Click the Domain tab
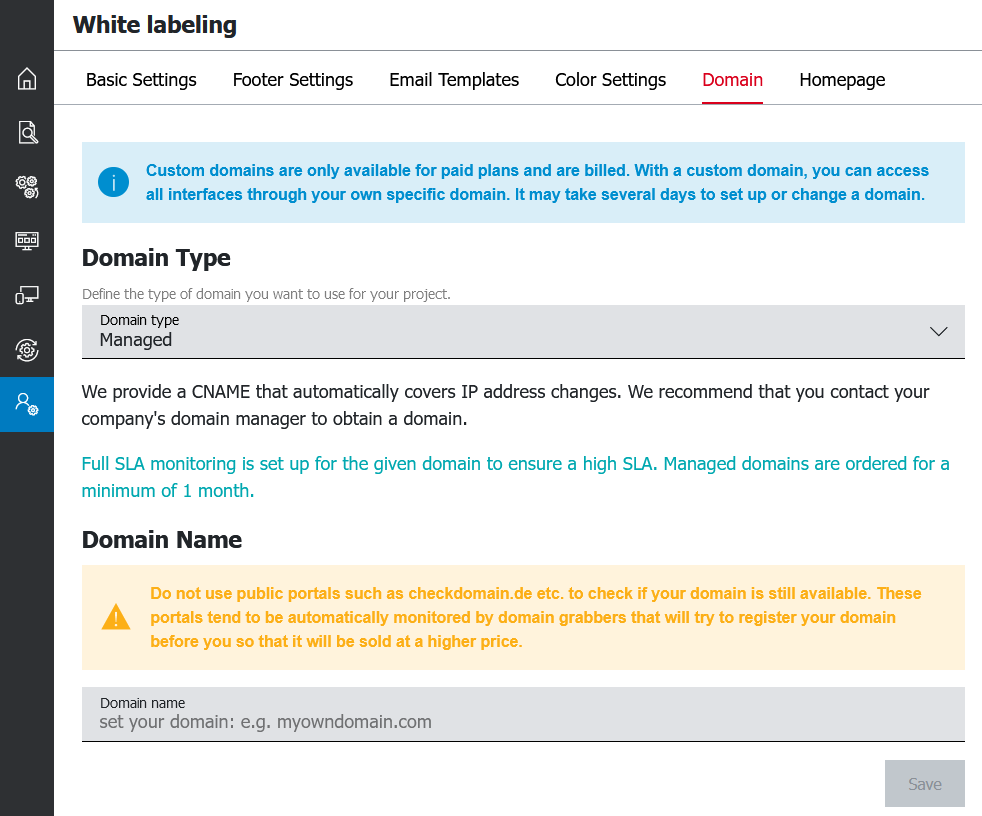The width and height of the screenshot is (982, 816). [x=732, y=80]
